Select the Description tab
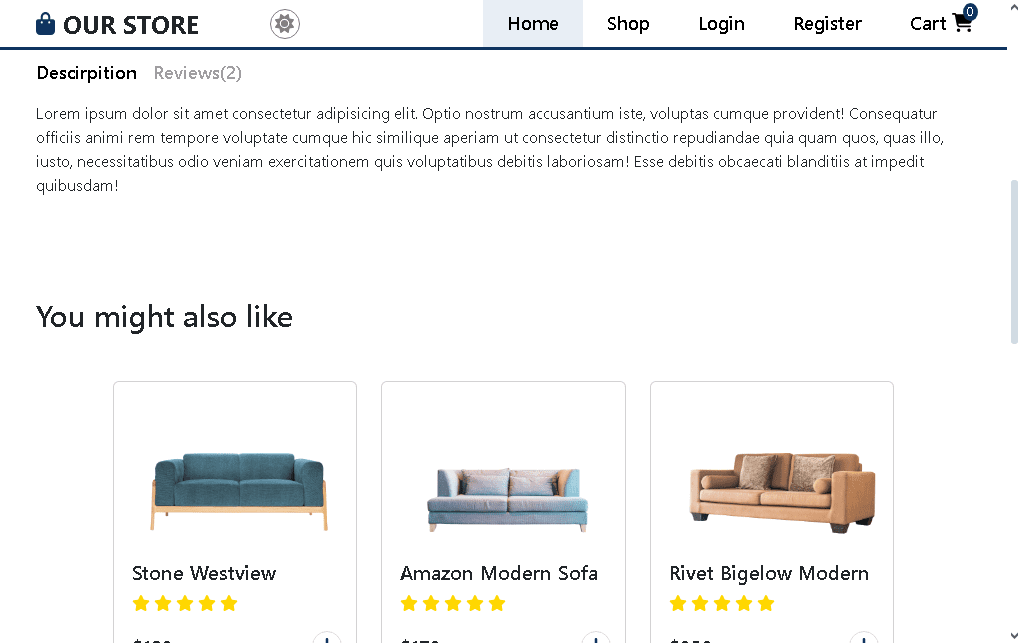Image resolution: width=1022 pixels, height=643 pixels. point(87,73)
